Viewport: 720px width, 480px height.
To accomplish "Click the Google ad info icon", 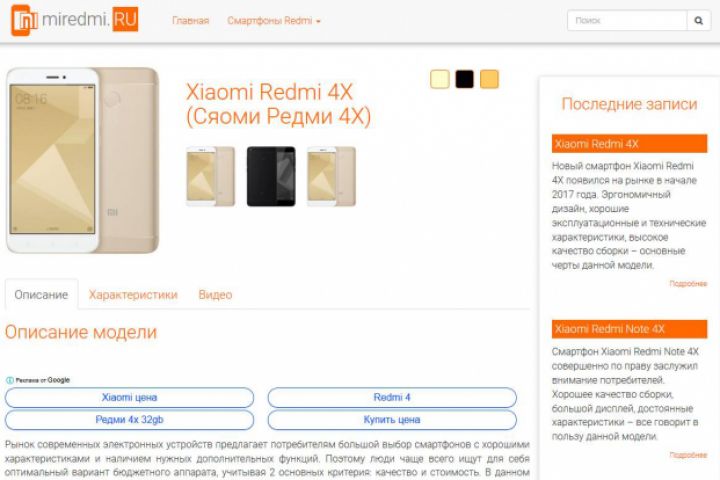I will tap(10, 380).
